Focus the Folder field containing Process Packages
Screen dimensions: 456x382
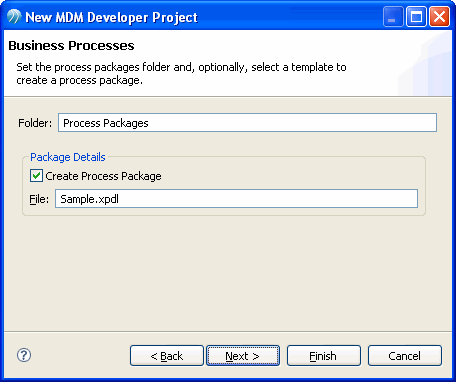click(247, 123)
